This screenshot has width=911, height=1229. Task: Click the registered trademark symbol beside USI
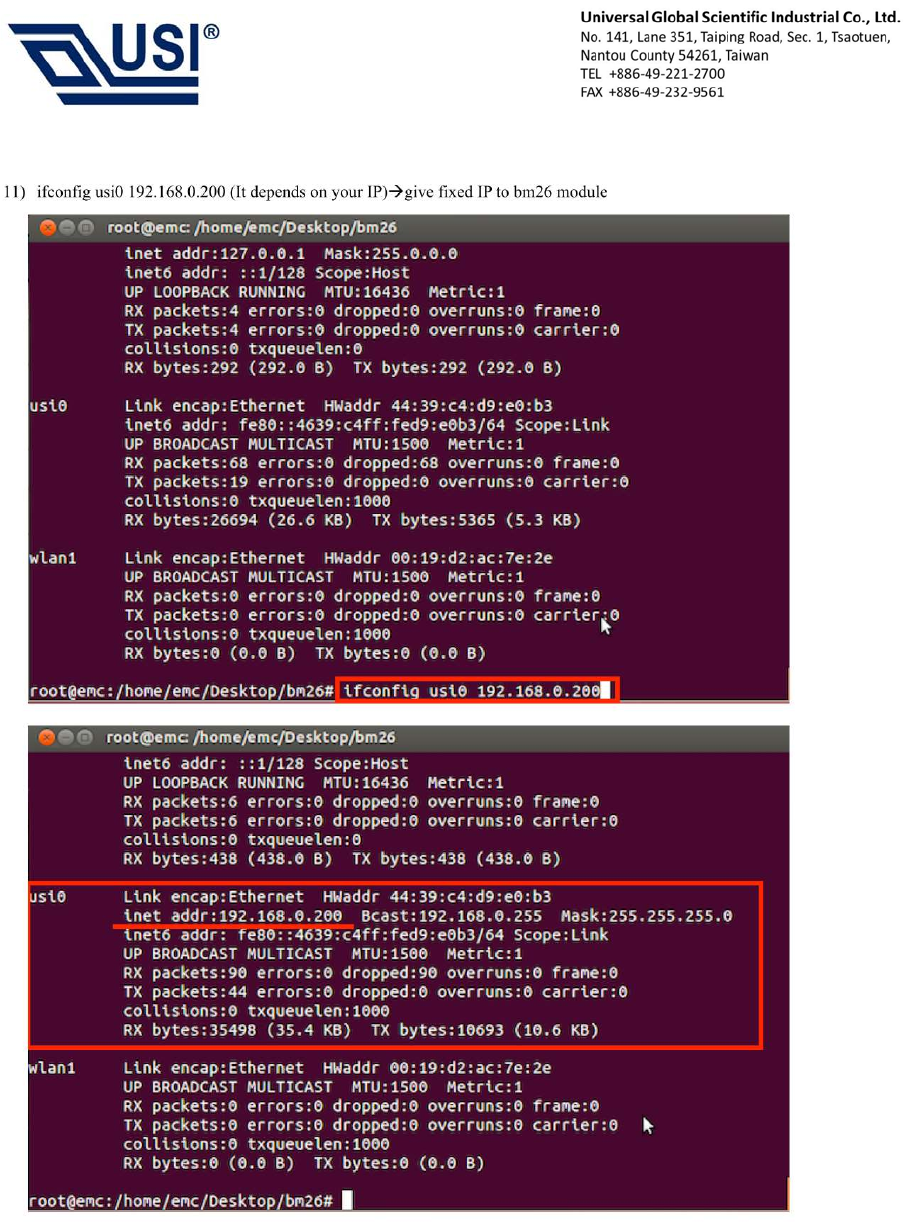pyautogui.click(x=211, y=32)
